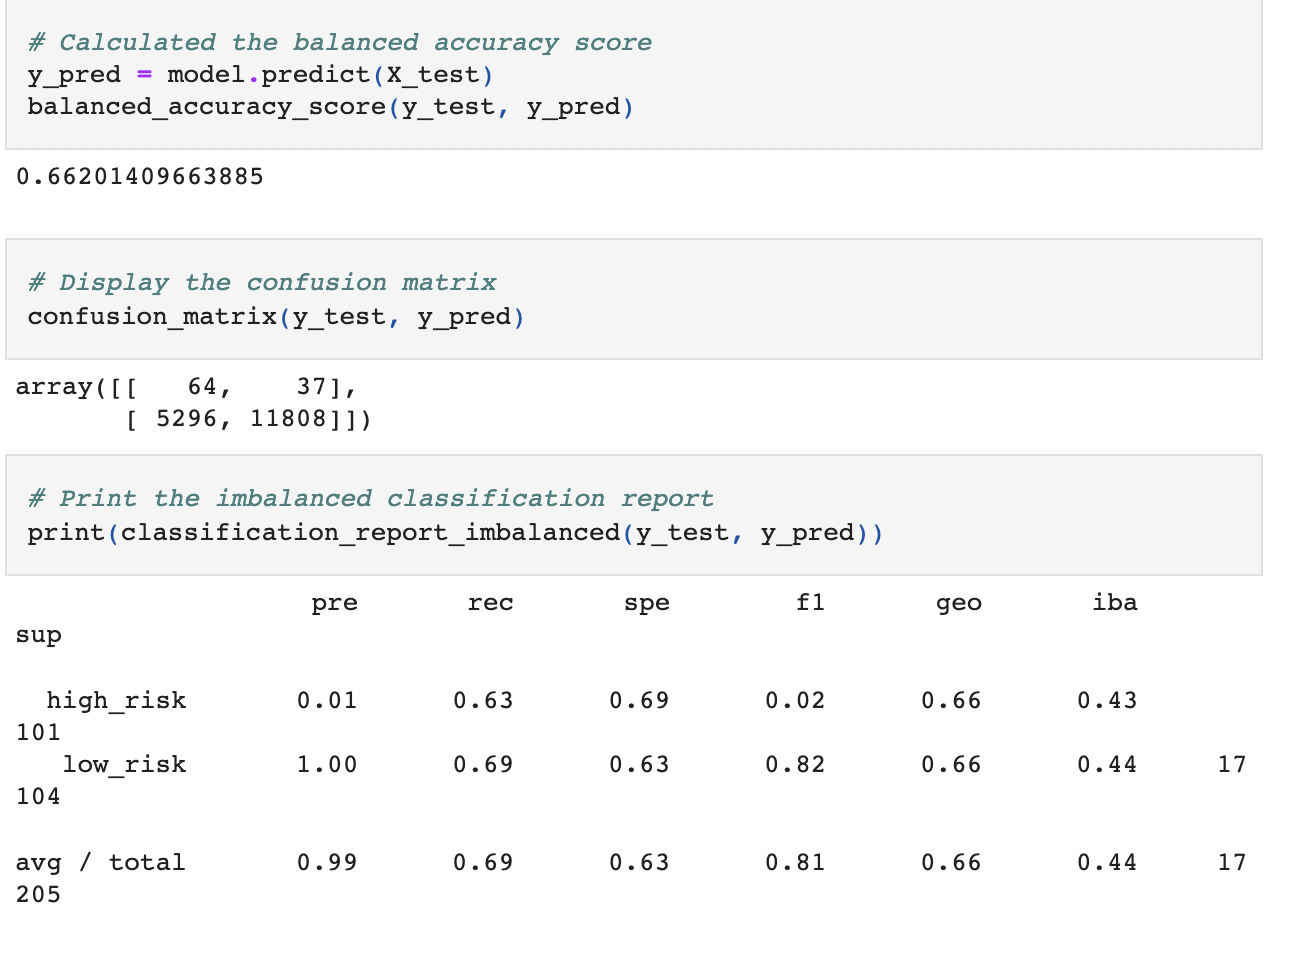Click the low_risk f1 value 0.82
Screen dimensions: 1292x957
[795, 765]
